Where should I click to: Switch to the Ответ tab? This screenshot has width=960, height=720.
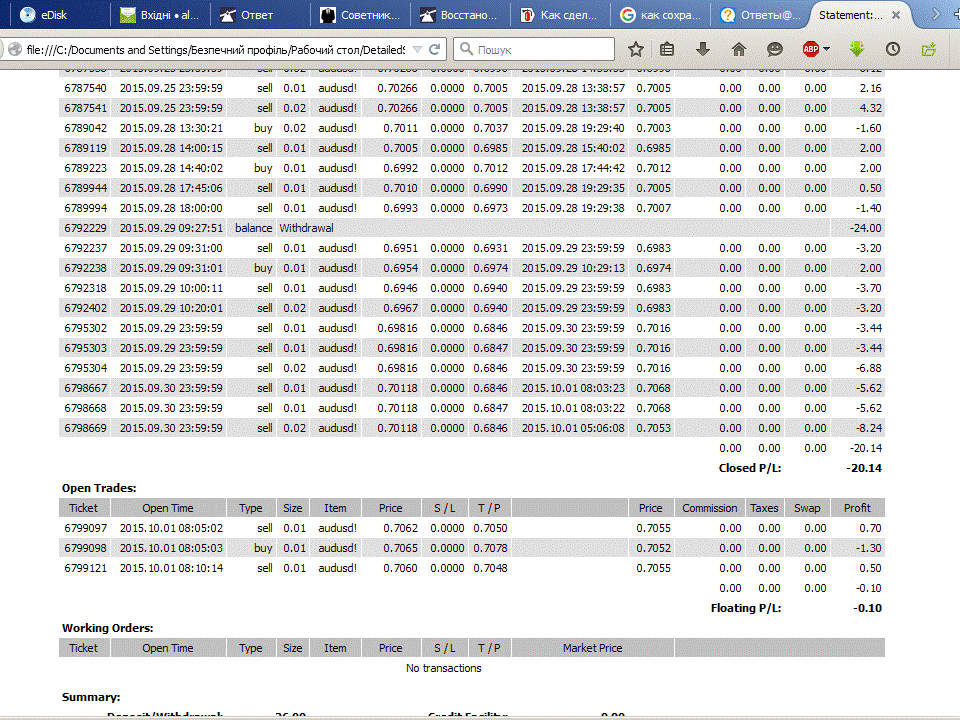click(x=260, y=15)
